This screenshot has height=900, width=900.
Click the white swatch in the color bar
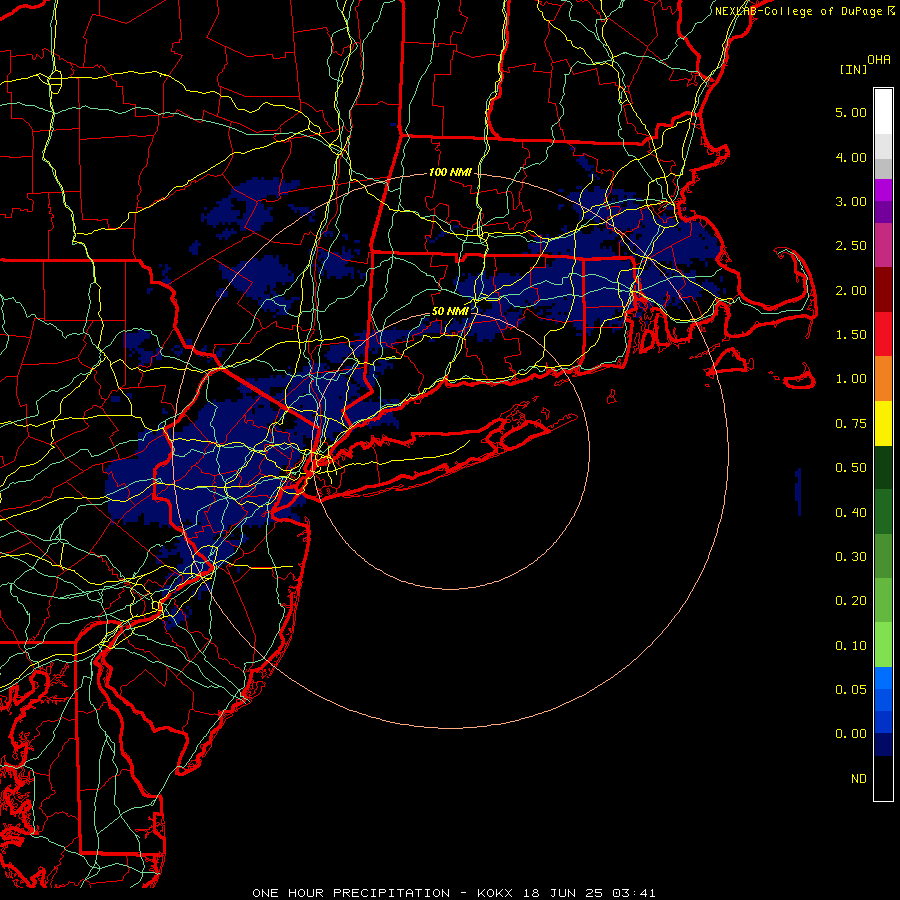pyautogui.click(x=883, y=111)
